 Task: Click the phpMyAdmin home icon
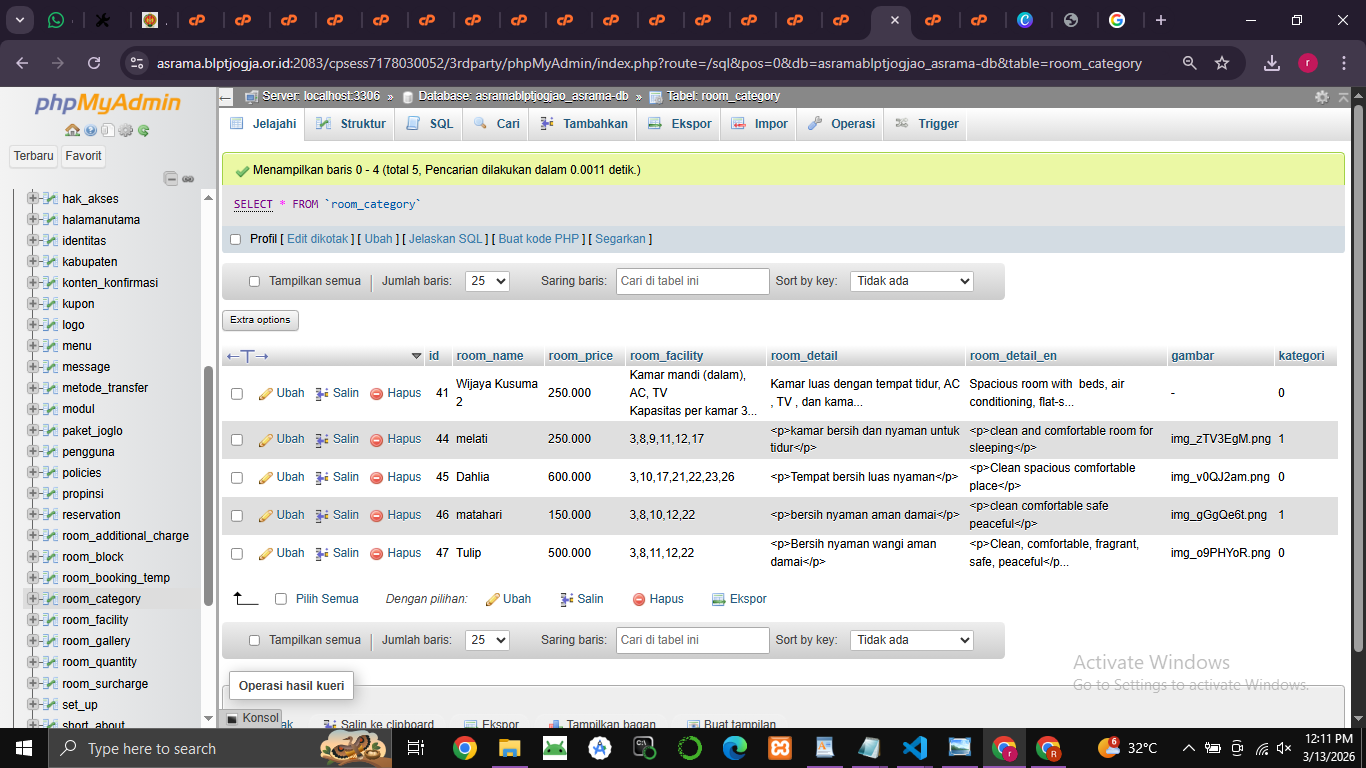pyautogui.click(x=72, y=130)
